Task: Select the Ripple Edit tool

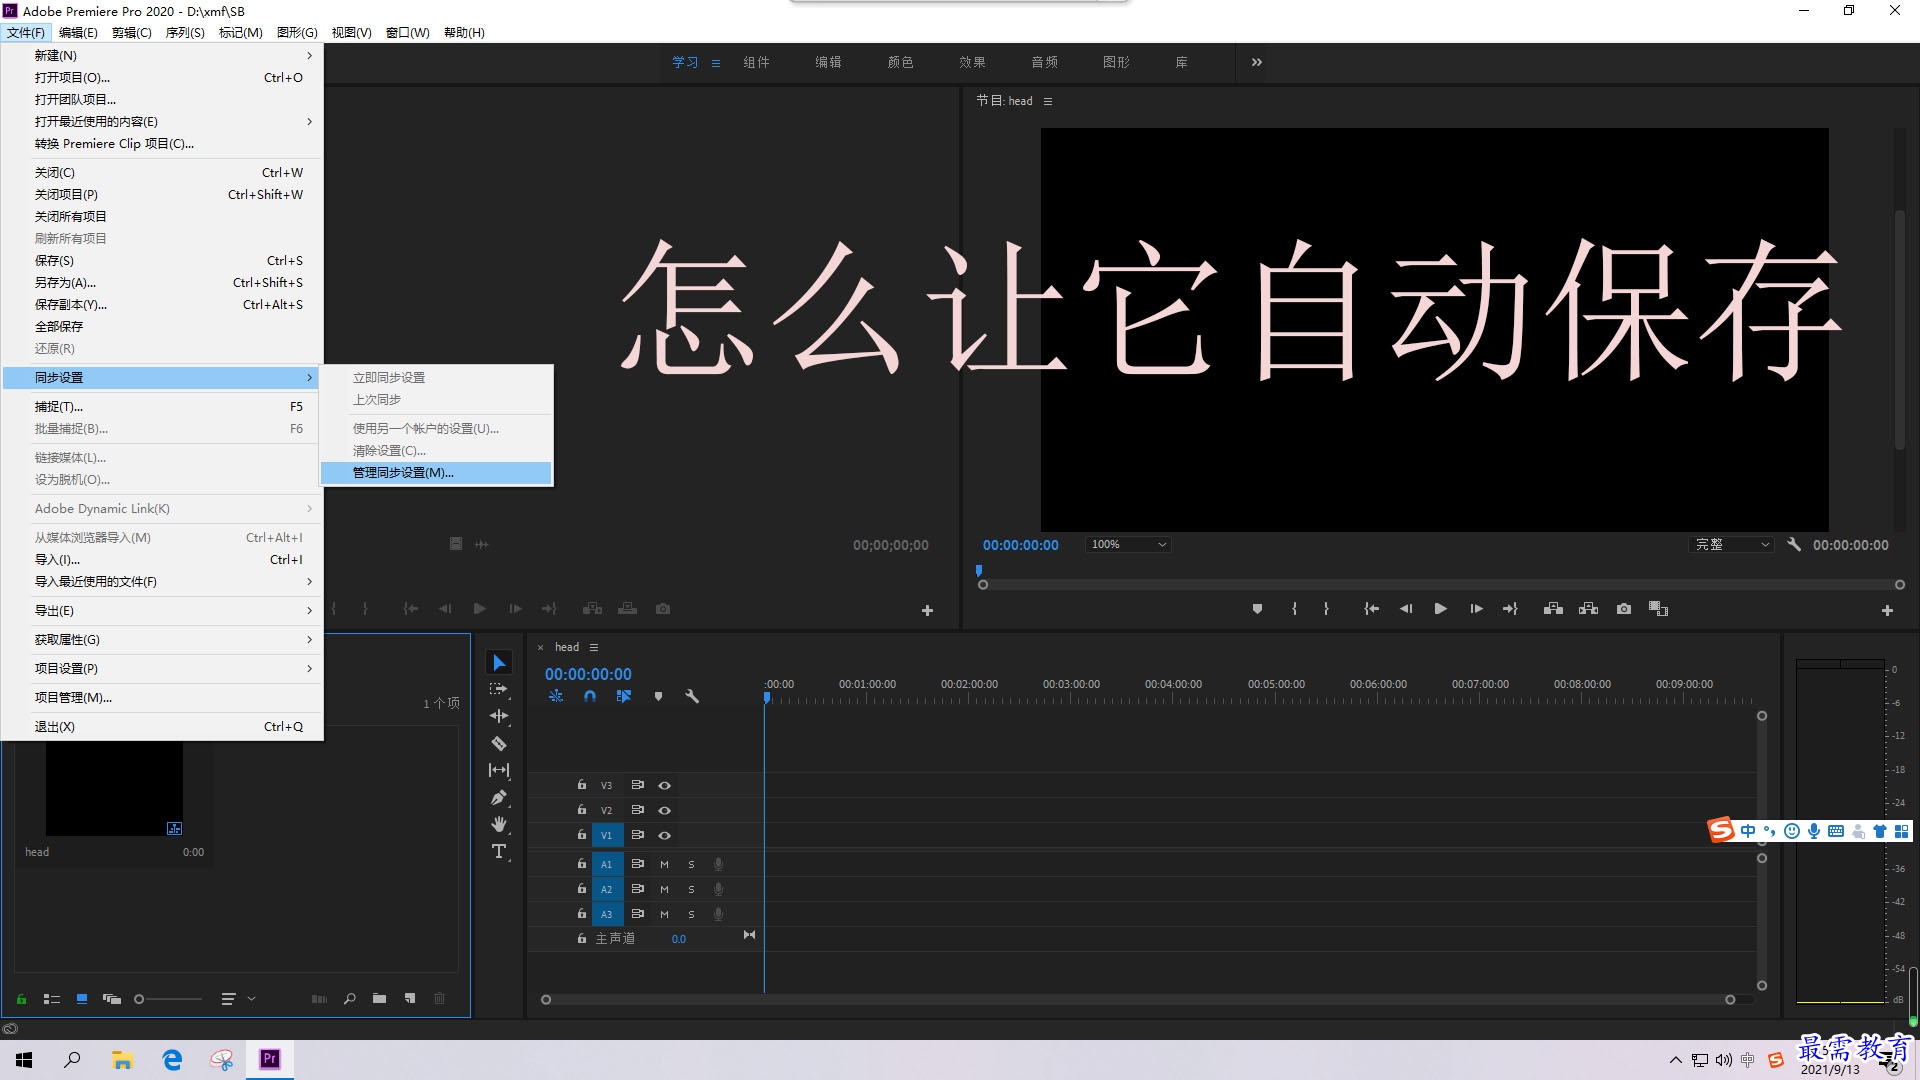Action: (499, 716)
